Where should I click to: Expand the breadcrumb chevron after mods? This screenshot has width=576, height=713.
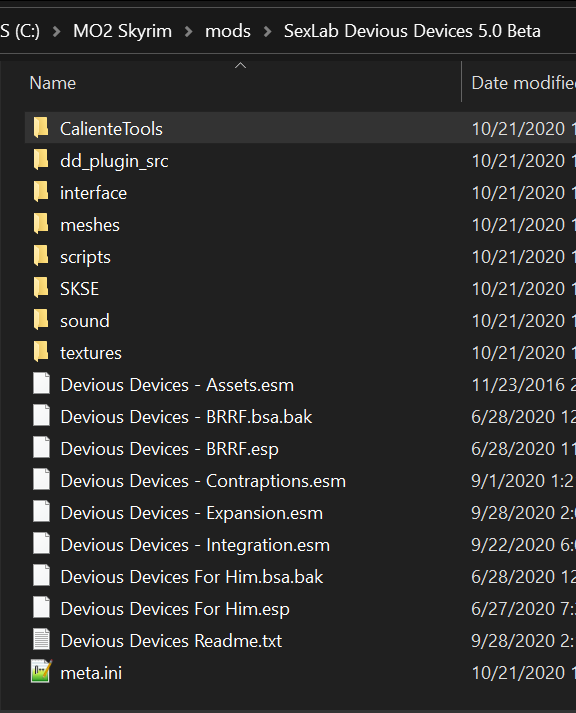tap(267, 31)
